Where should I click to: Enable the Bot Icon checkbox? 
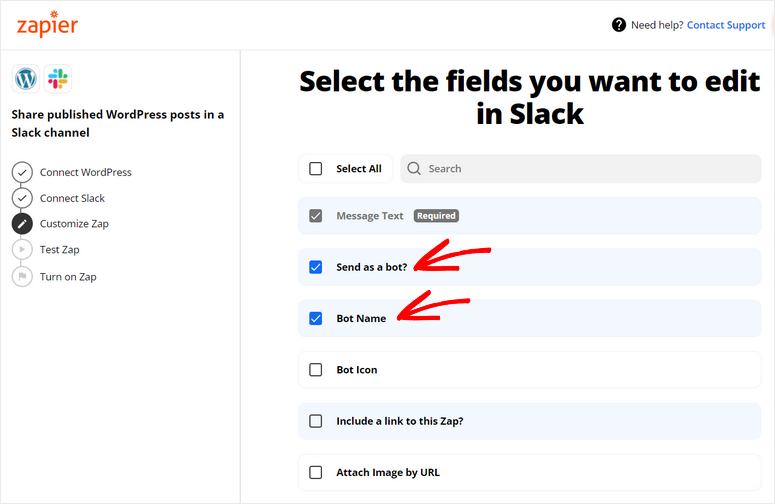tap(316, 370)
